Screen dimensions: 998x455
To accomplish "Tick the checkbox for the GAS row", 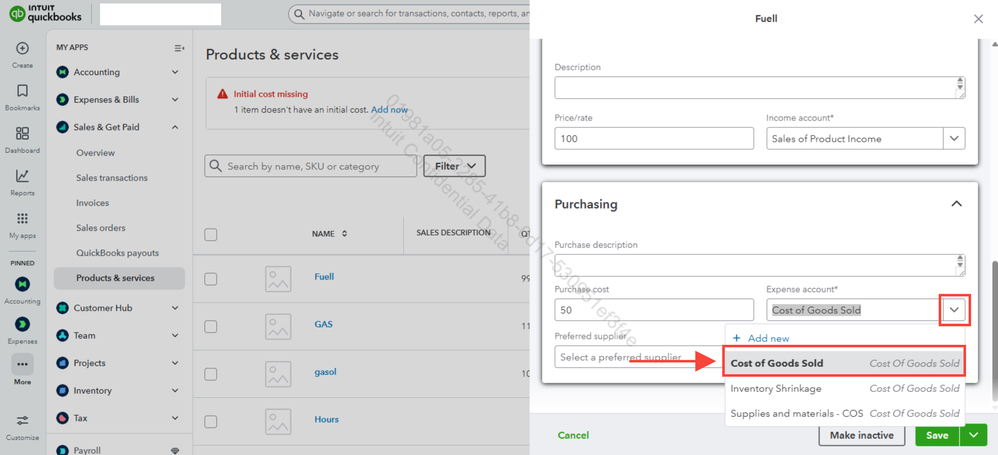I will pos(211,326).
